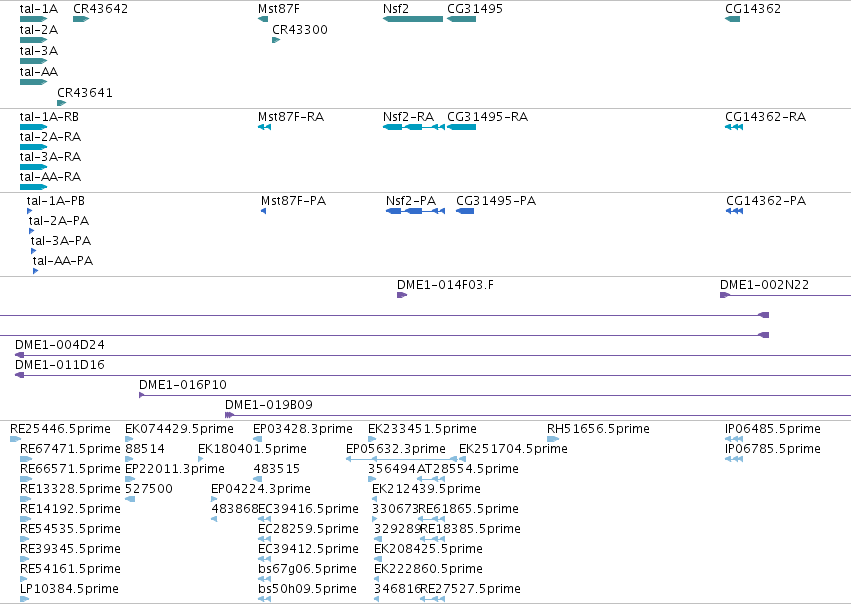Click EST bs67g06.5prime

tap(307, 569)
